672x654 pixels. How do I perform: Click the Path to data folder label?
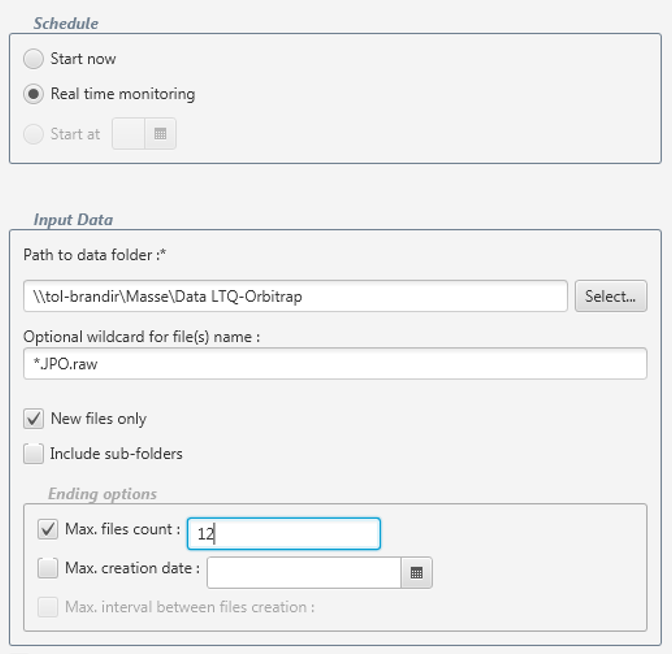(94, 255)
